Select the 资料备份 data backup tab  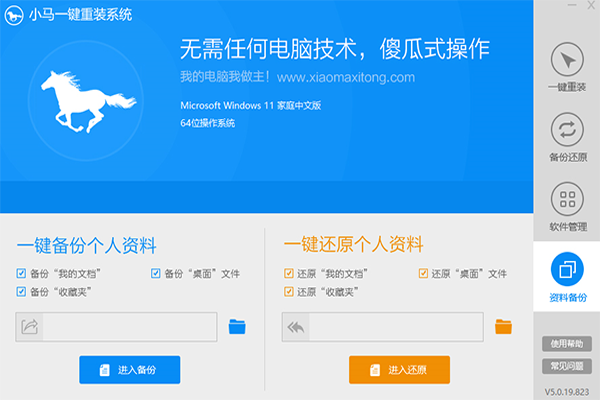567,277
